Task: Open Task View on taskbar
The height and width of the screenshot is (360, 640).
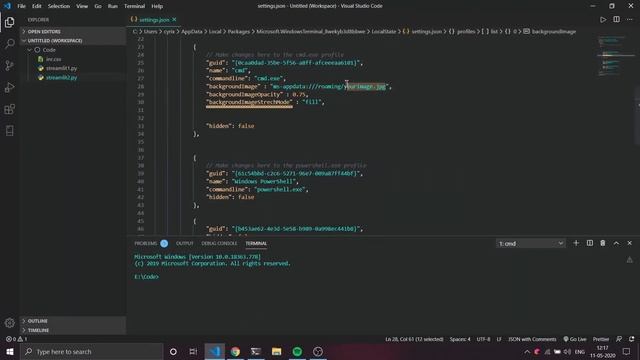Action: coord(193,351)
